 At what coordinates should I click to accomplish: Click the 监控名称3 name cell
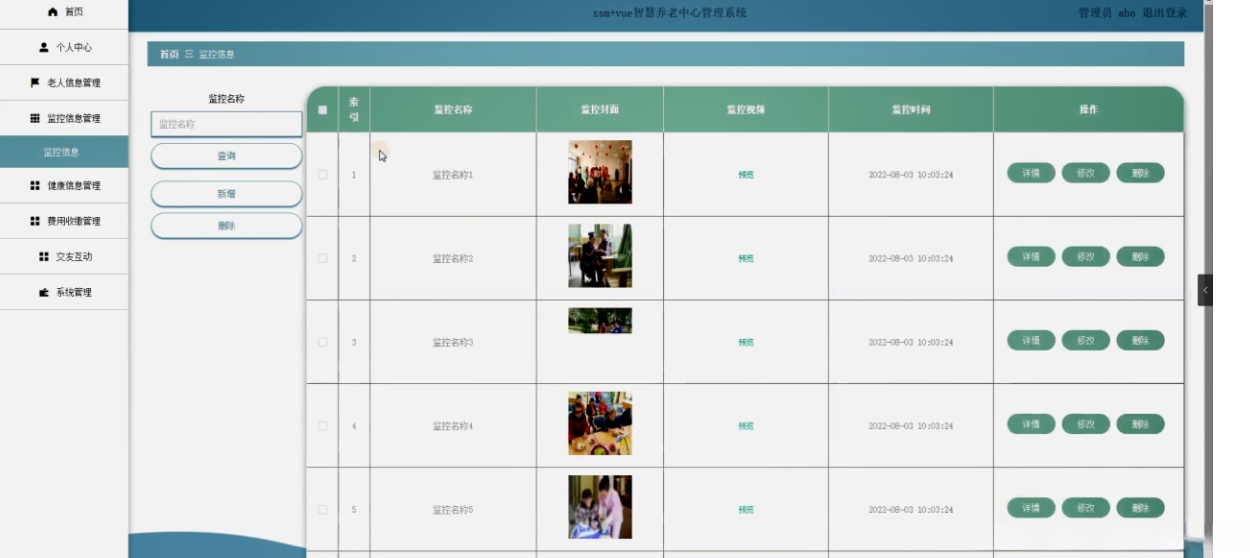pos(453,342)
